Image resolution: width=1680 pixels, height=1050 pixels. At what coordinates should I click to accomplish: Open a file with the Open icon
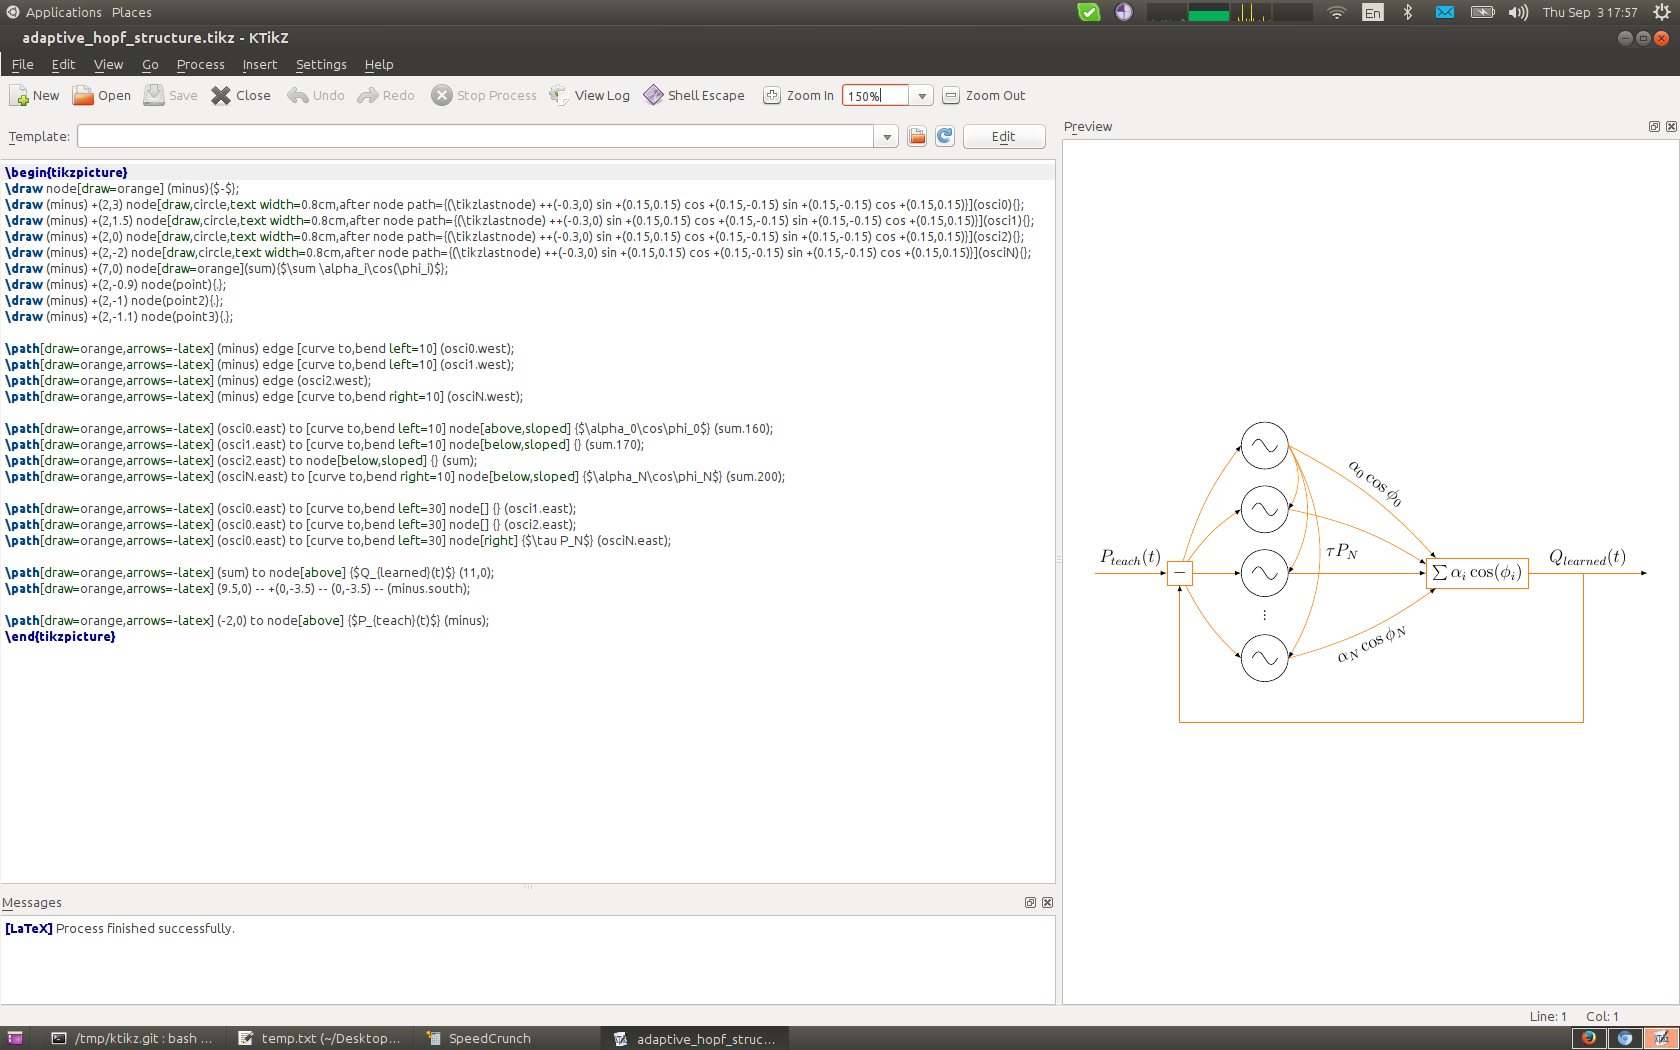(84, 96)
